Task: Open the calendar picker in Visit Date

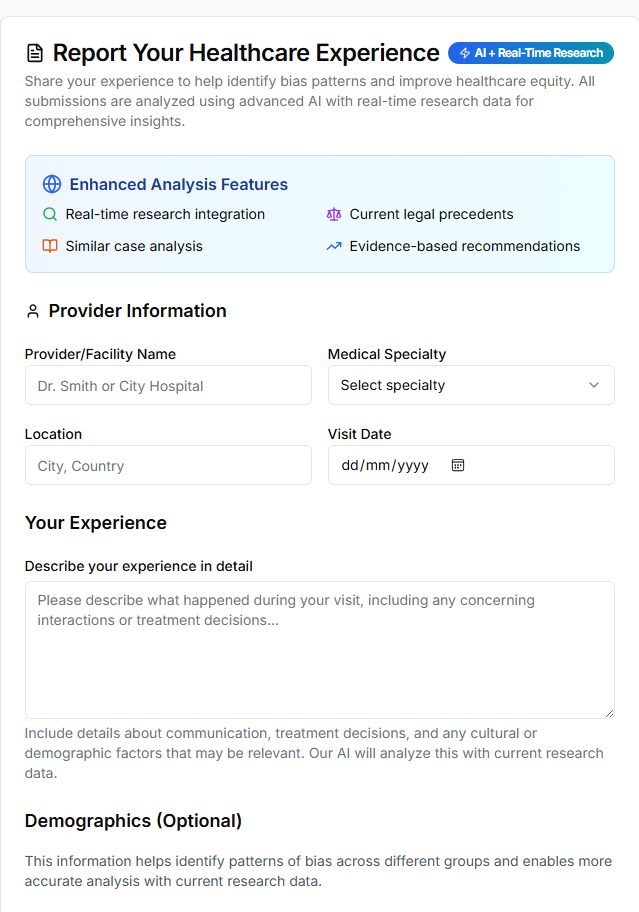Action: [458, 465]
